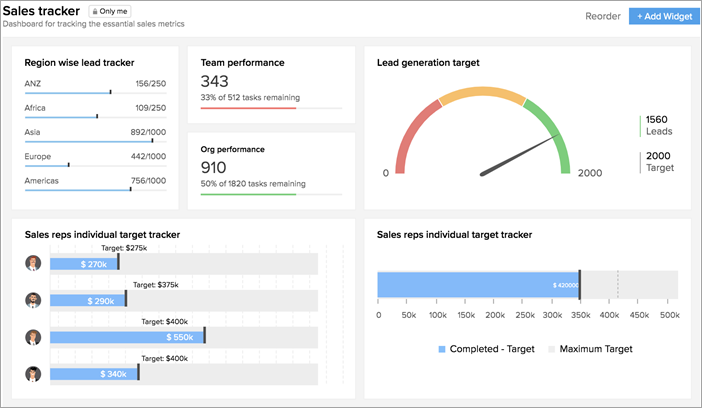The width and height of the screenshot is (702, 408).
Task: Toggle the Maximum Target legend swatch
Action: click(552, 349)
